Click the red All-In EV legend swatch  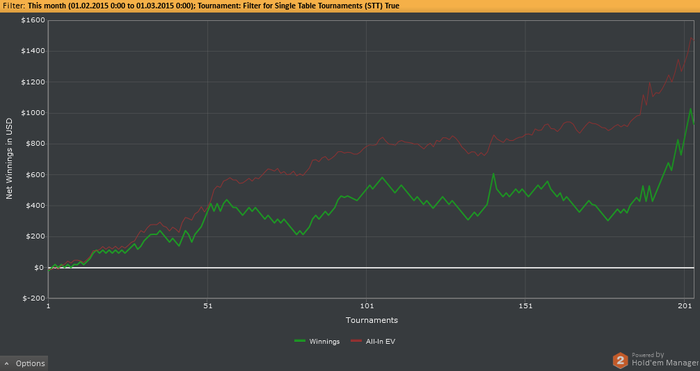click(x=356, y=342)
